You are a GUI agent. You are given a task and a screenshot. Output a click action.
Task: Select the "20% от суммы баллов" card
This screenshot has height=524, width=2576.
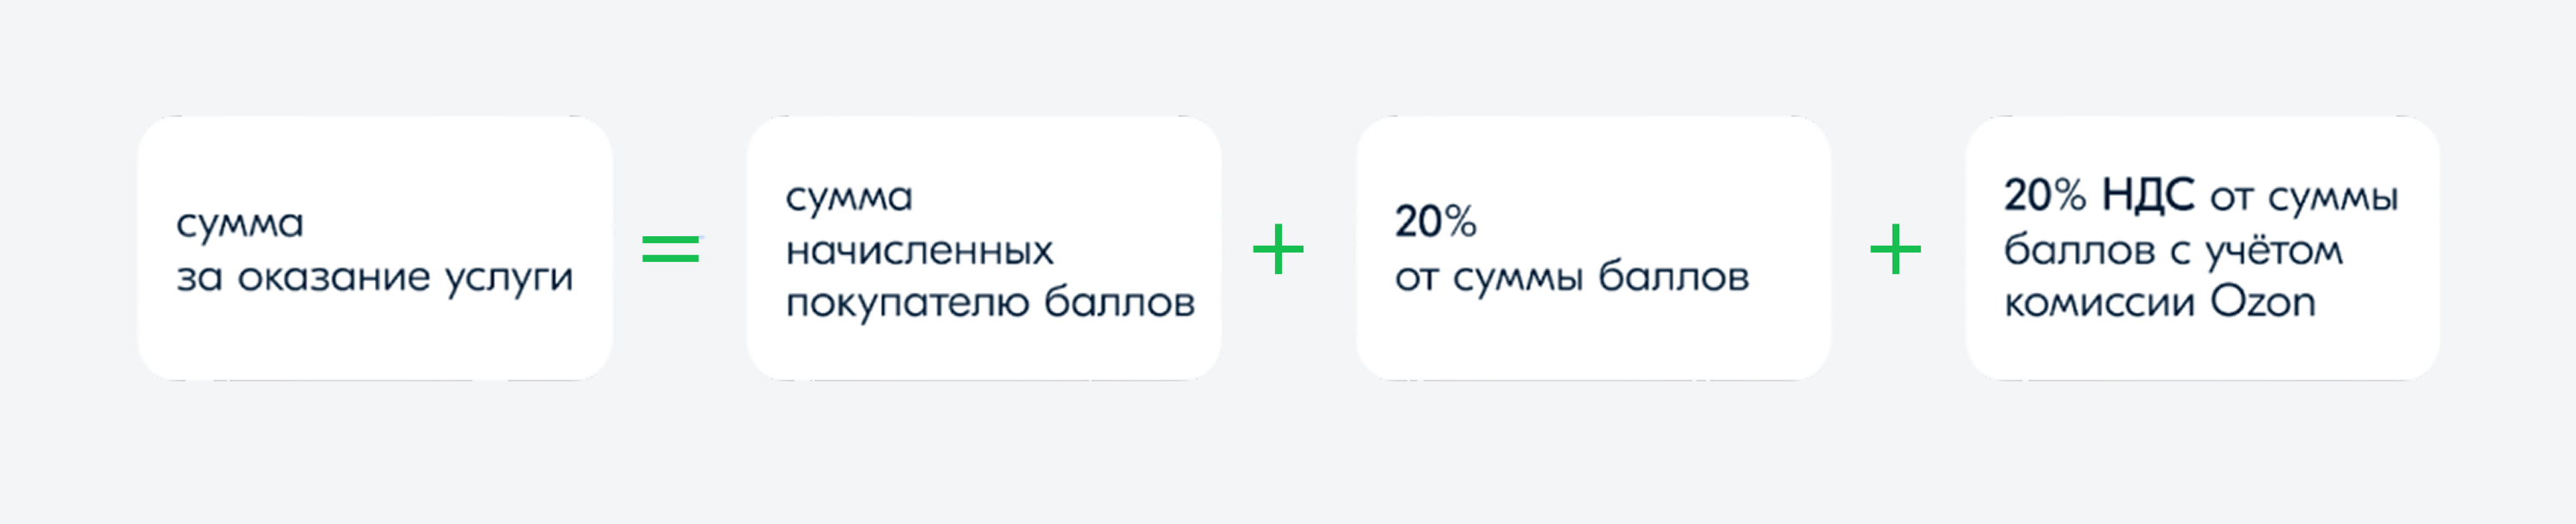(x=1593, y=248)
